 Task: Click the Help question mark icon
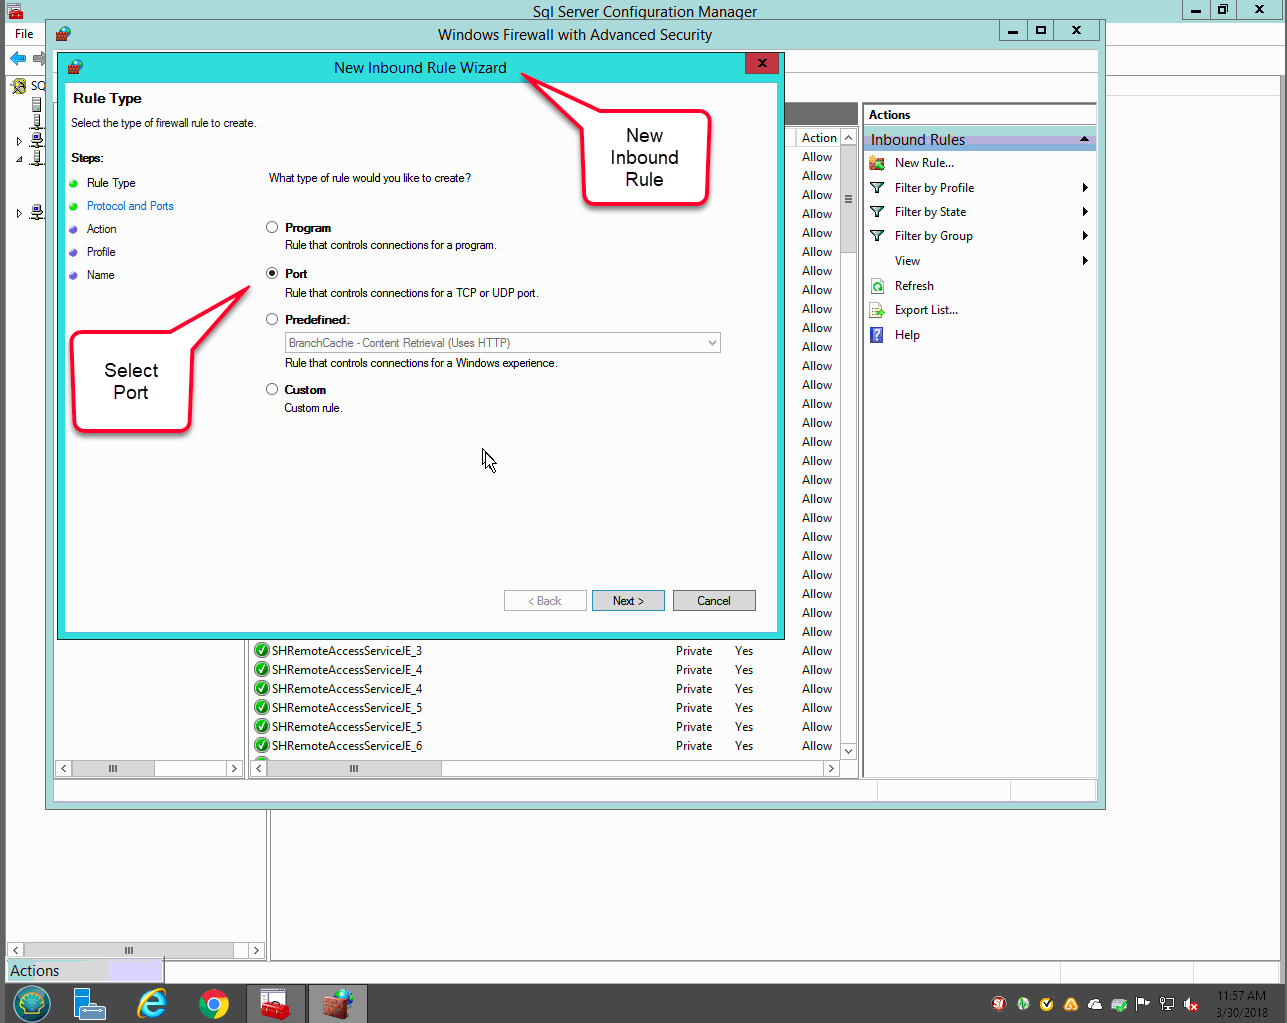point(877,335)
